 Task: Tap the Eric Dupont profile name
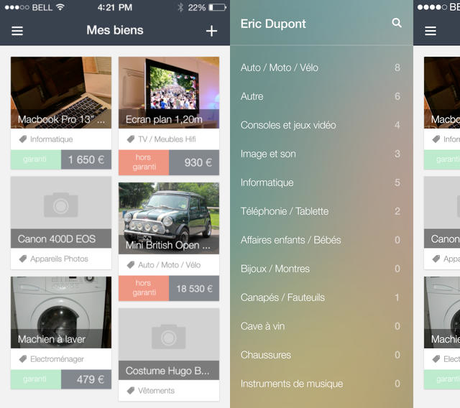pyautogui.click(x=273, y=24)
